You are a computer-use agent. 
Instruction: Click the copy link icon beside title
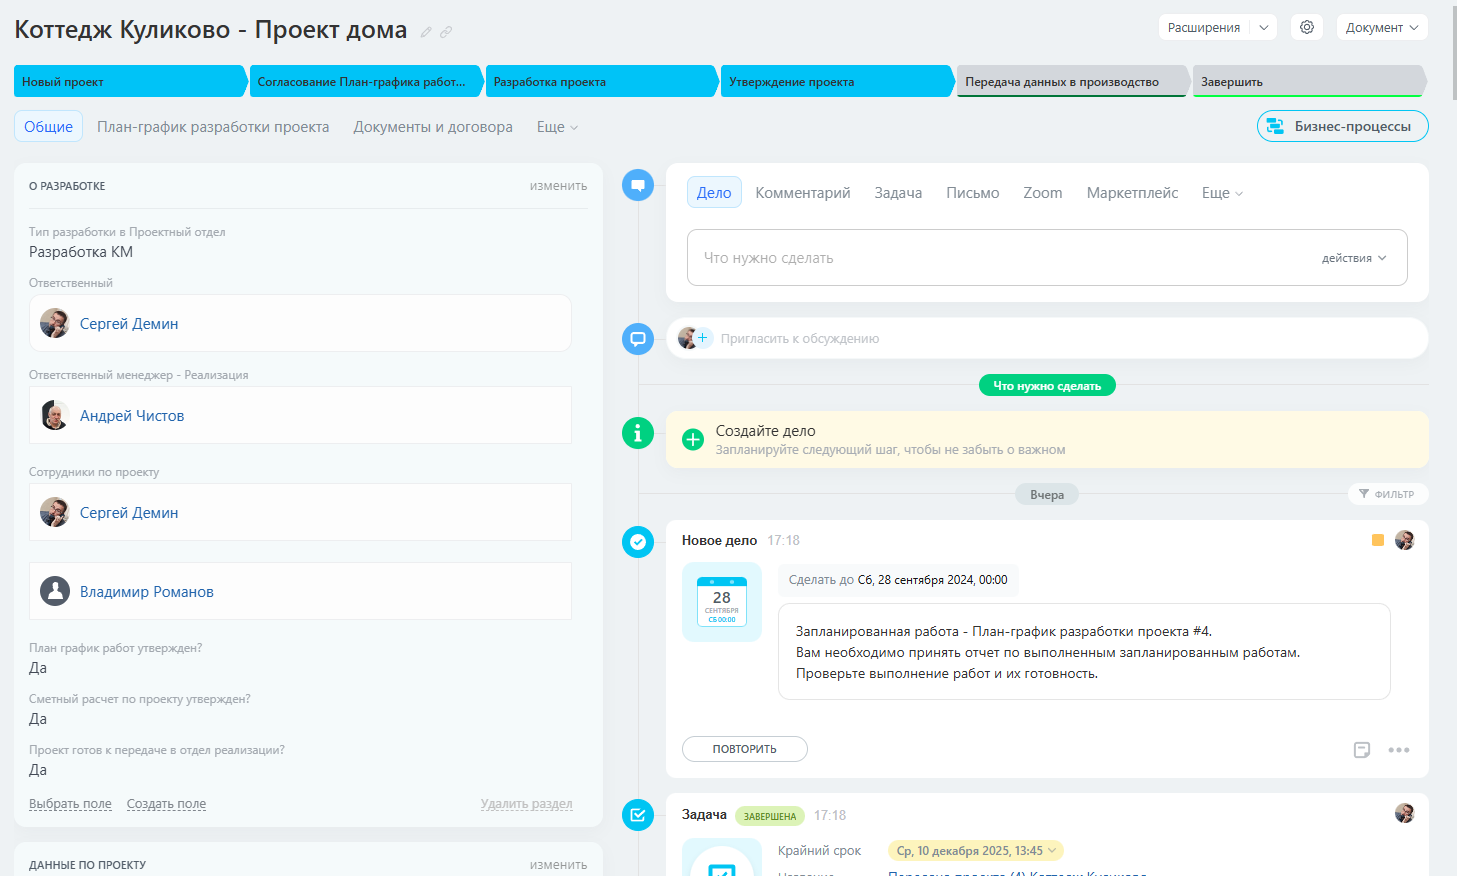point(446,32)
